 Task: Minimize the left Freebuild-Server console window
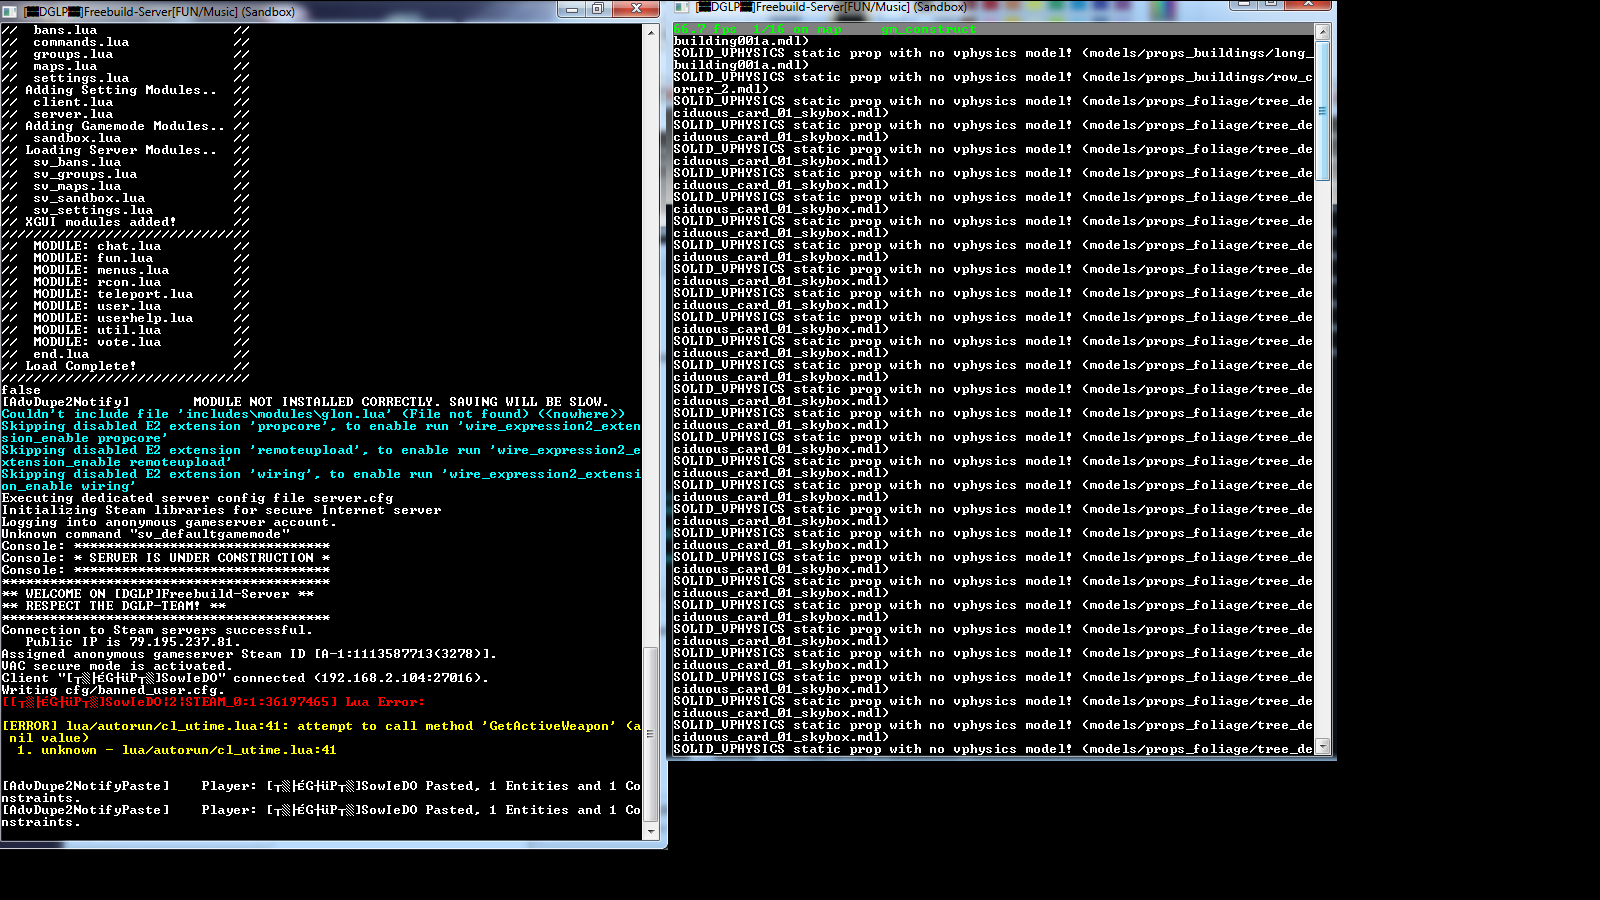tap(571, 10)
